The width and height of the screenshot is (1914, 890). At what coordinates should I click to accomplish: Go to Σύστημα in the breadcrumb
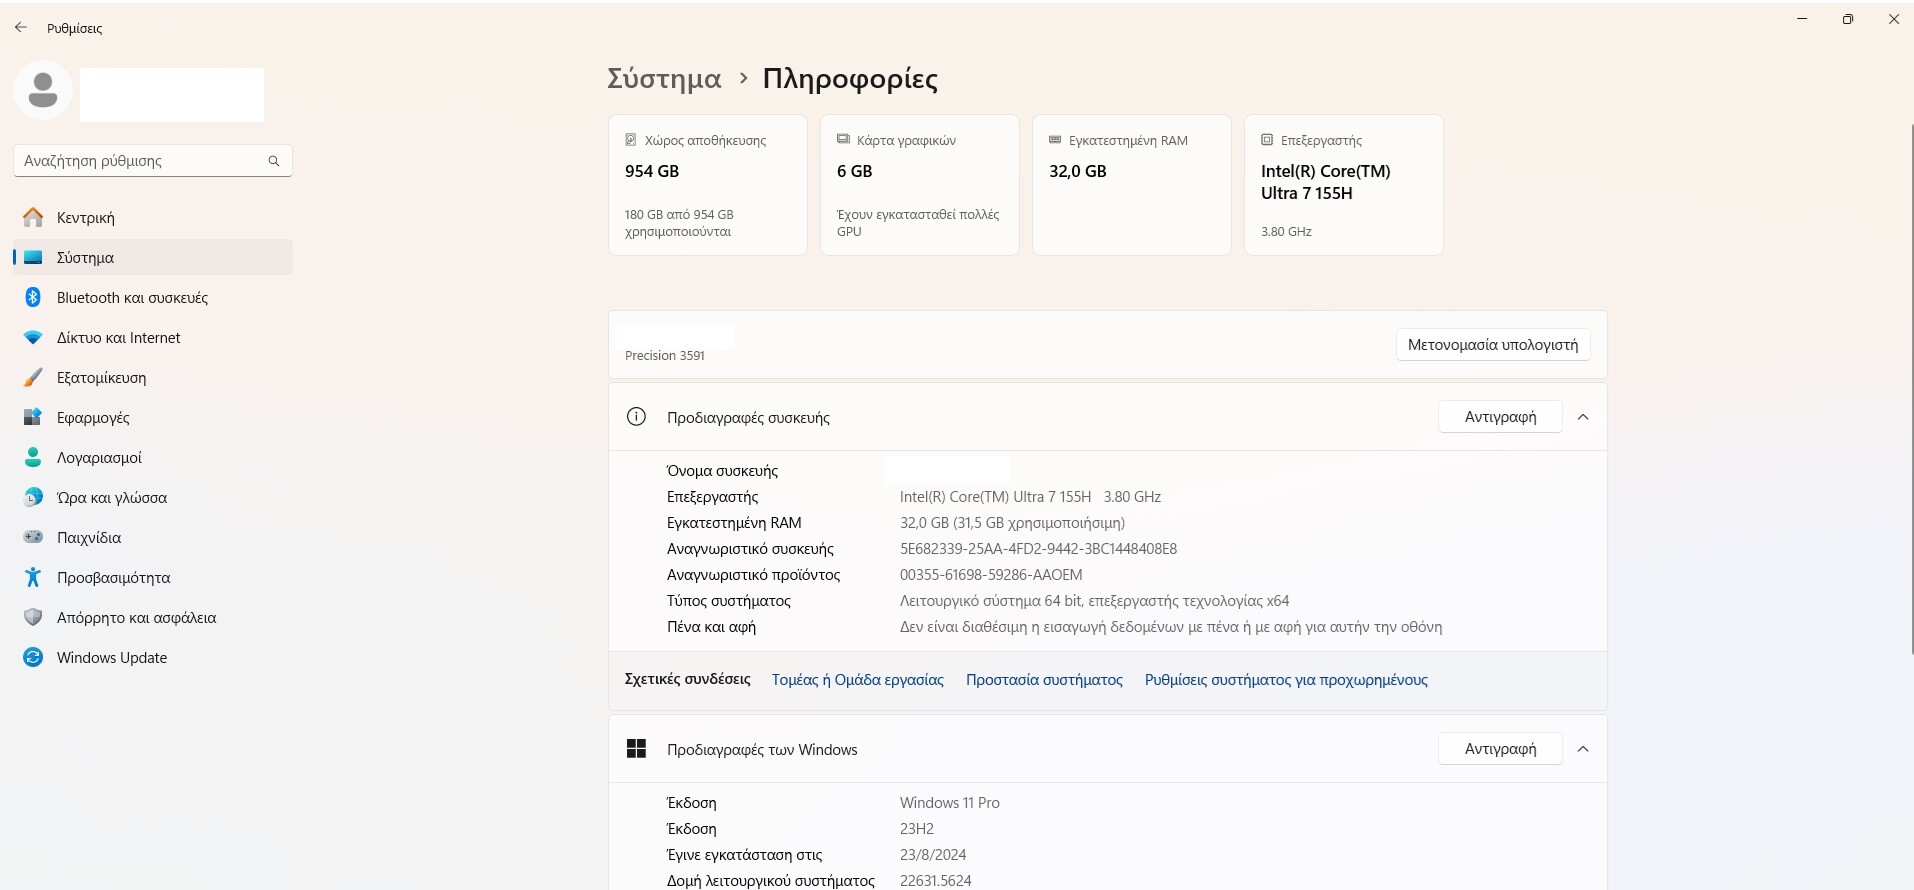click(664, 79)
